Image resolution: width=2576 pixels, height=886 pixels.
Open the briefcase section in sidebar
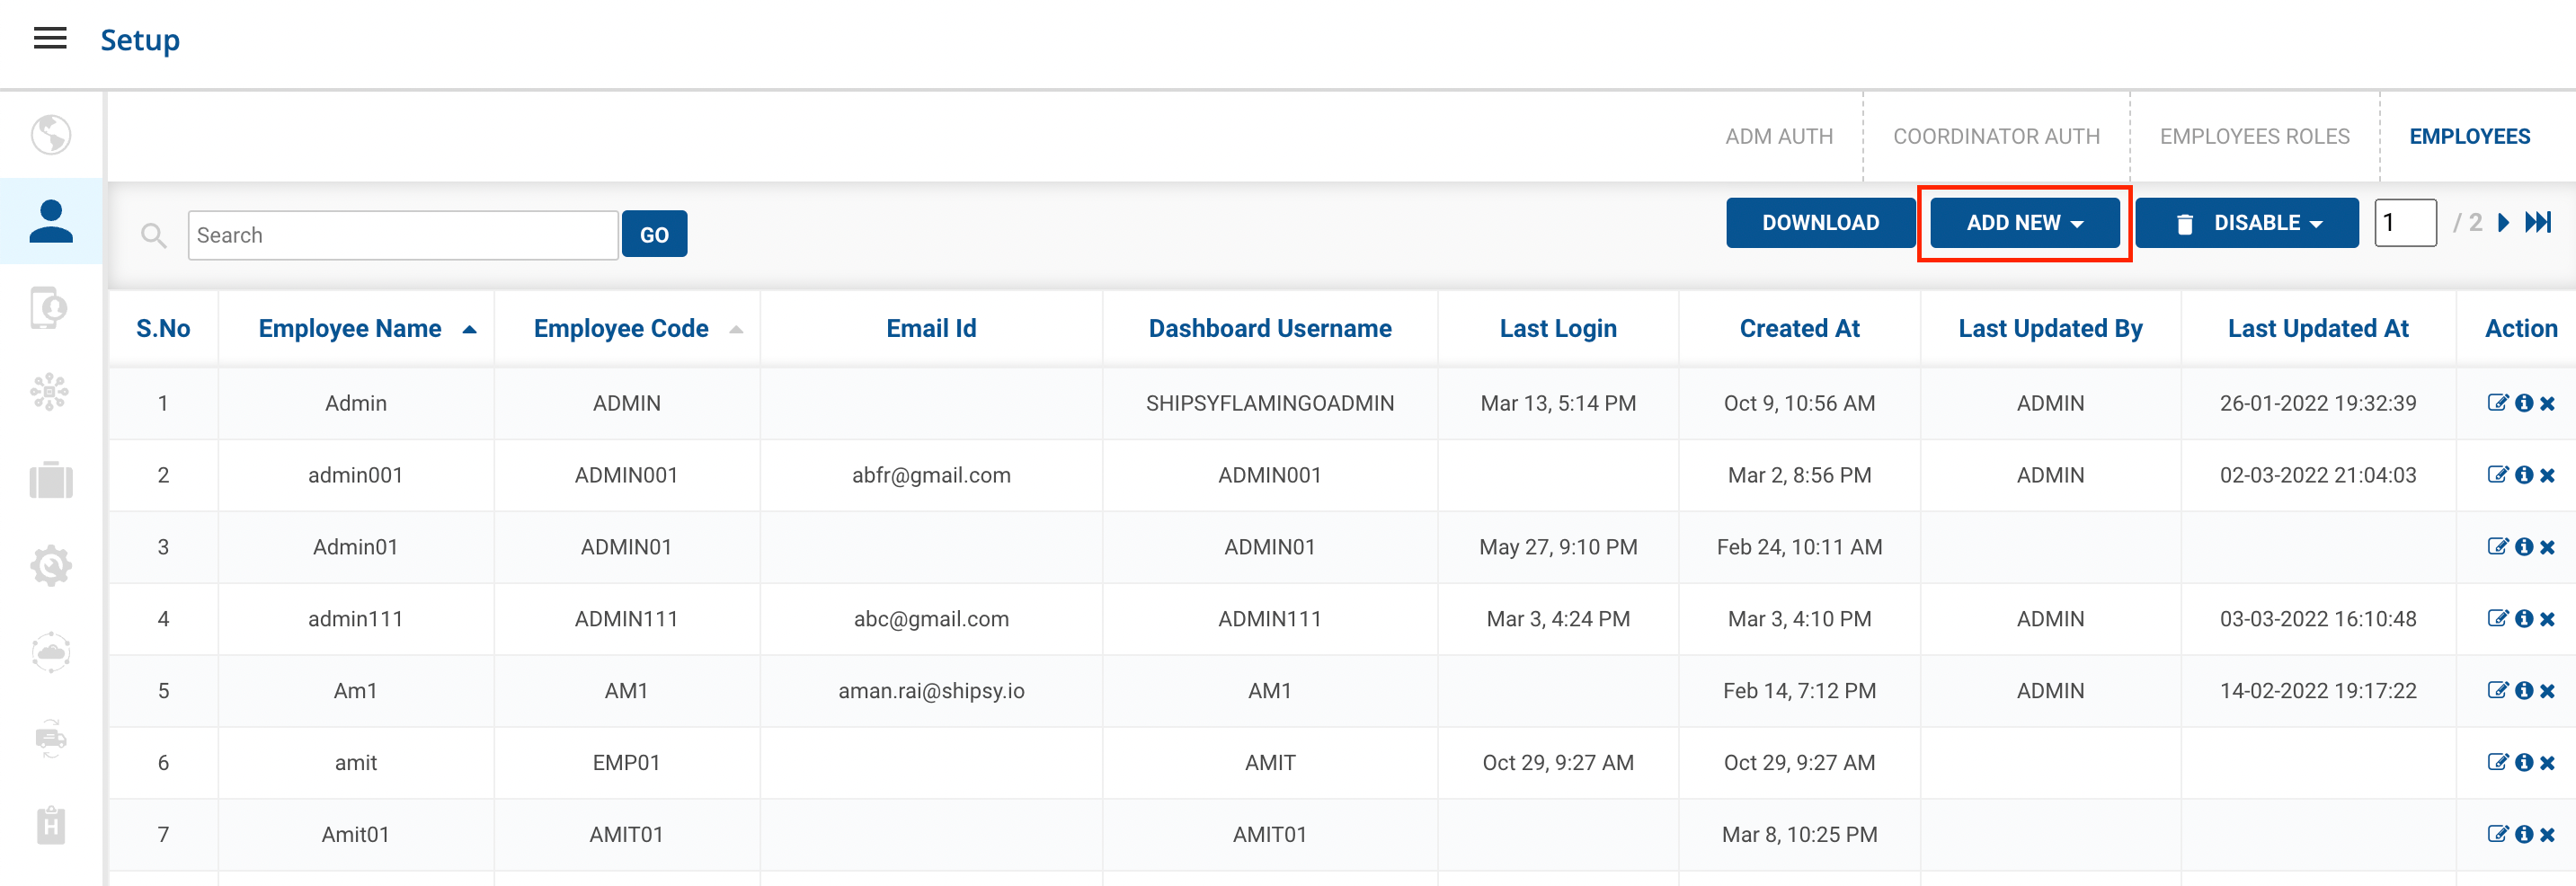point(50,480)
